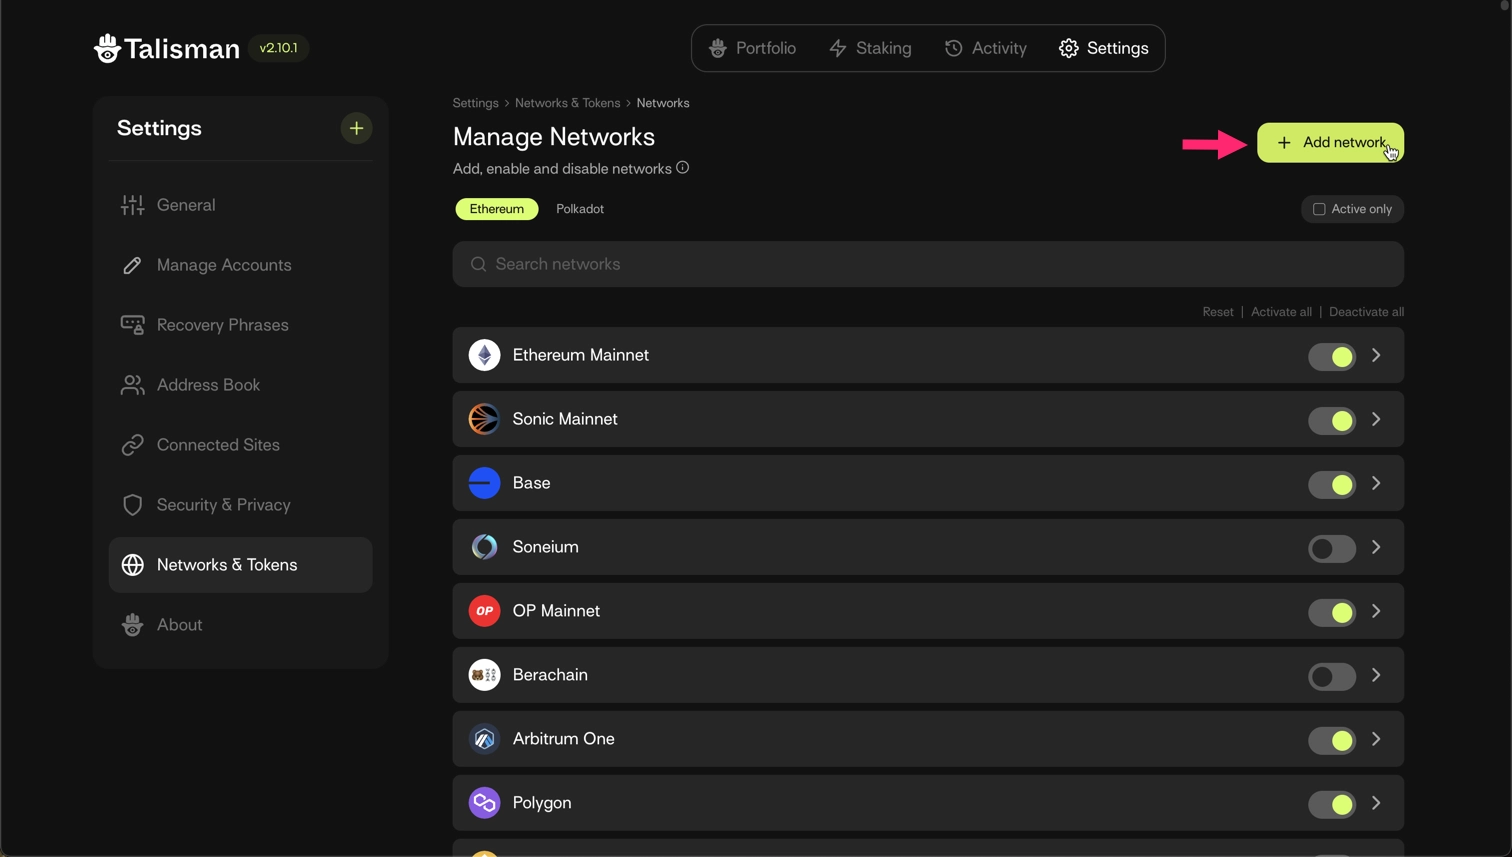The width and height of the screenshot is (1512, 857).
Task: Click the Ethereum Mainnet logo icon
Action: [x=484, y=355]
